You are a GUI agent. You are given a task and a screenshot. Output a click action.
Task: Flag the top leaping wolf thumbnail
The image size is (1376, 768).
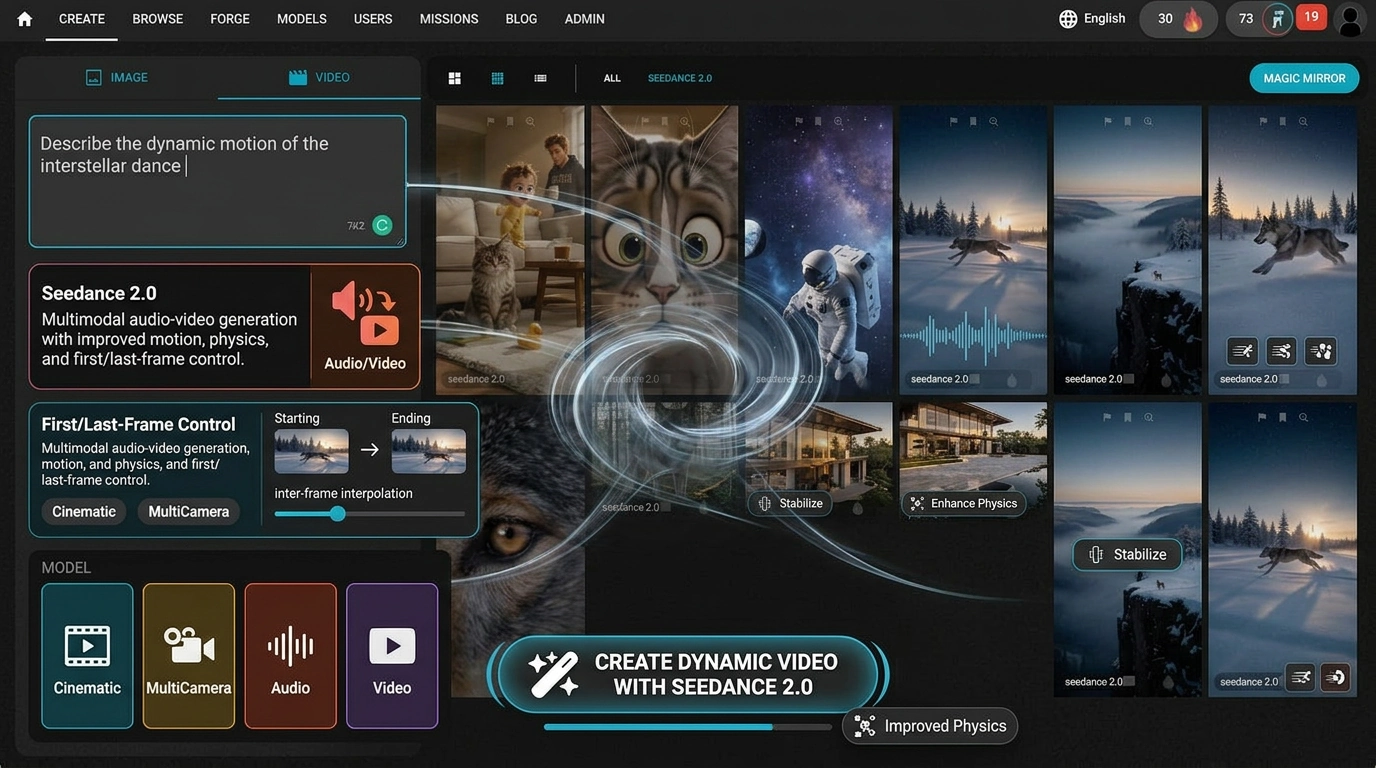[1263, 121]
